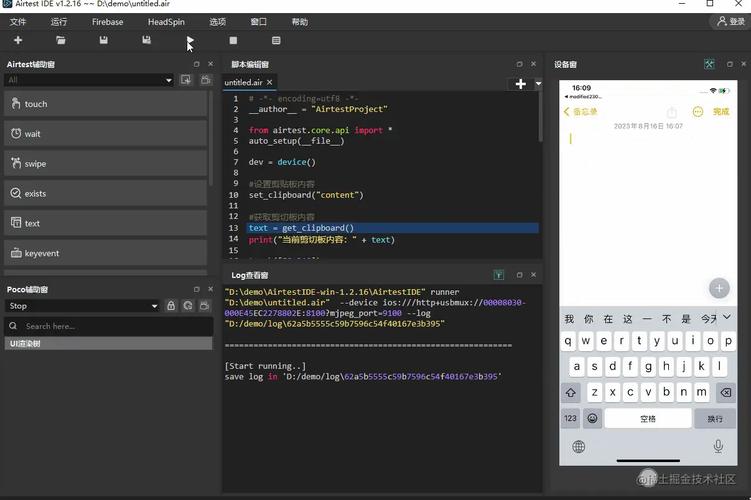The height and width of the screenshot is (500, 751).
Task: Tap the emoji key on phone keyboard
Action: click(592, 418)
